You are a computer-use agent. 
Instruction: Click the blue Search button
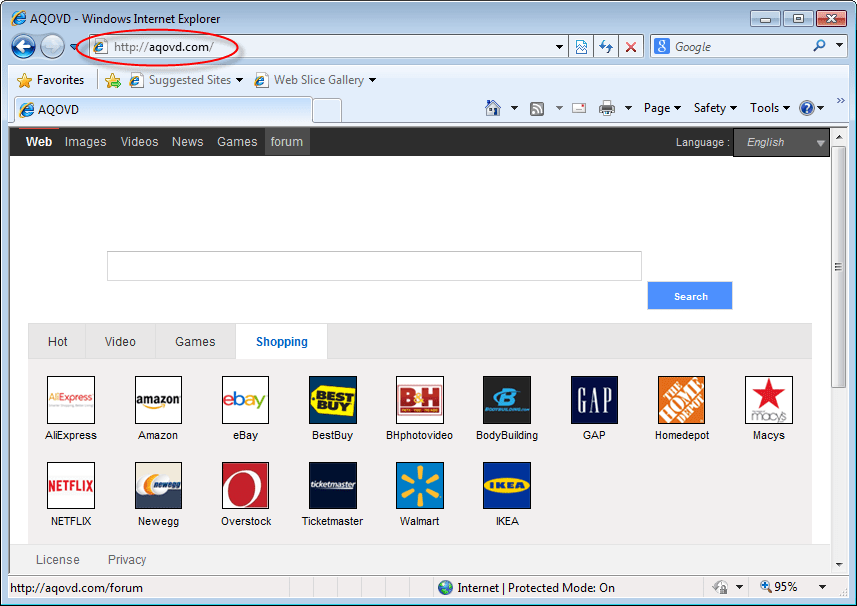tap(690, 296)
